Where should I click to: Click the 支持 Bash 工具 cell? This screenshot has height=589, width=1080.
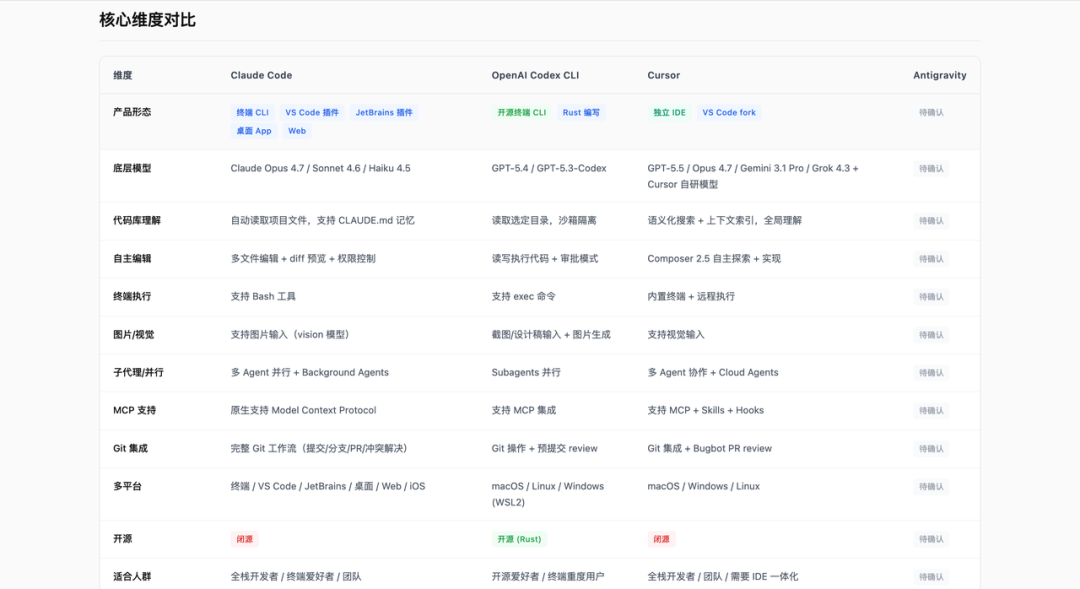(263, 296)
